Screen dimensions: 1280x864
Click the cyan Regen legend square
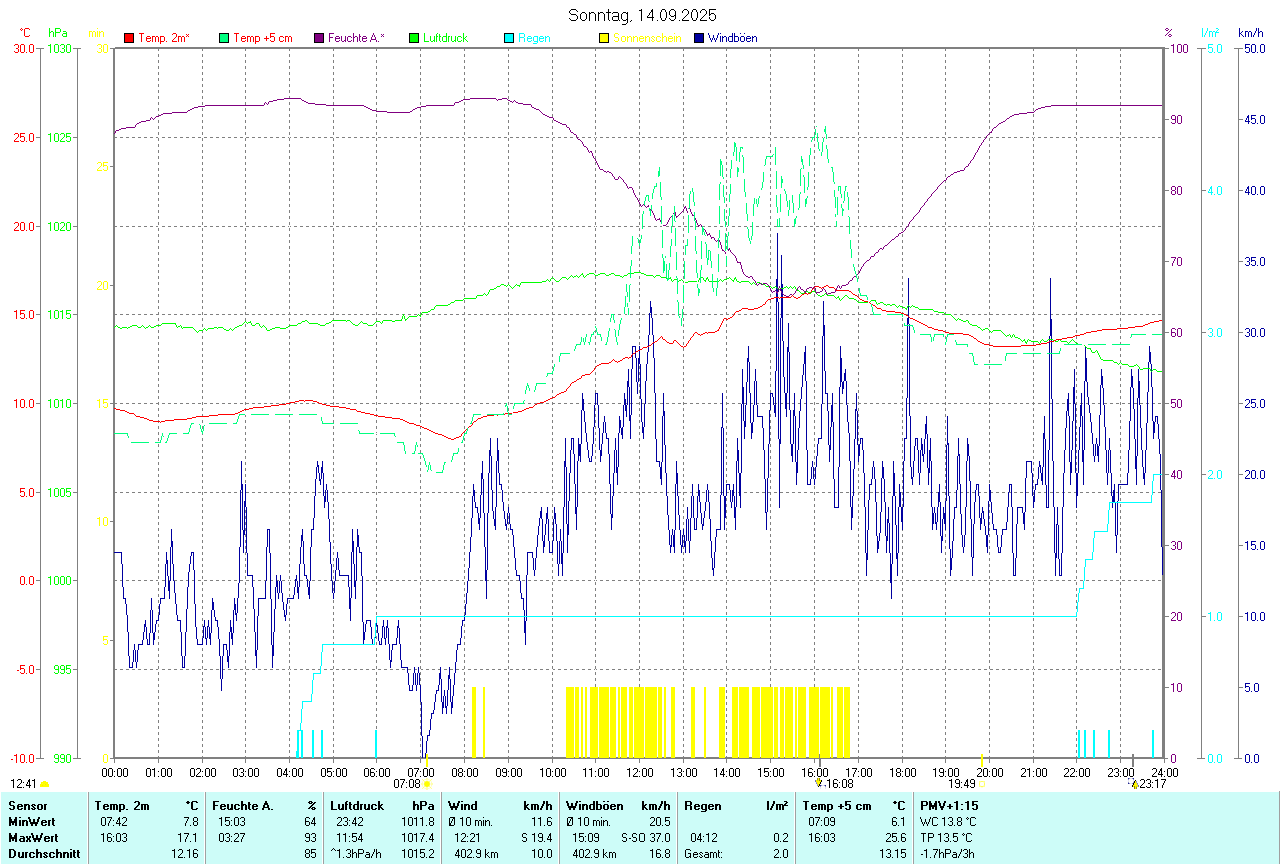509,38
